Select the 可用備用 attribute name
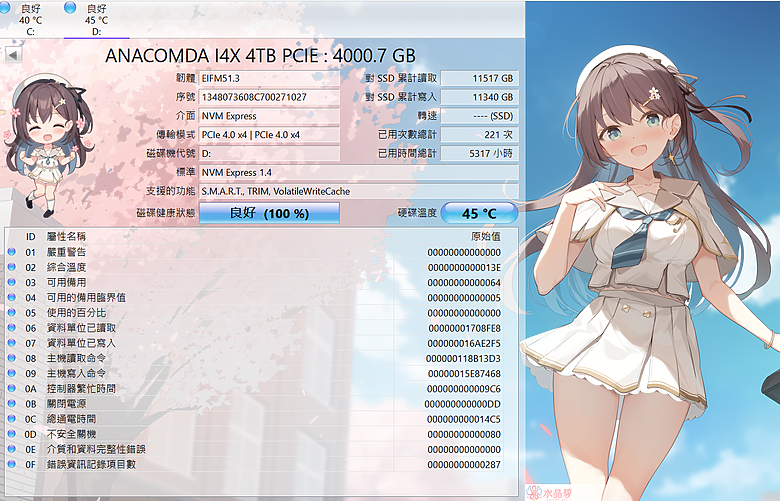This screenshot has width=780, height=501. (x=66, y=283)
